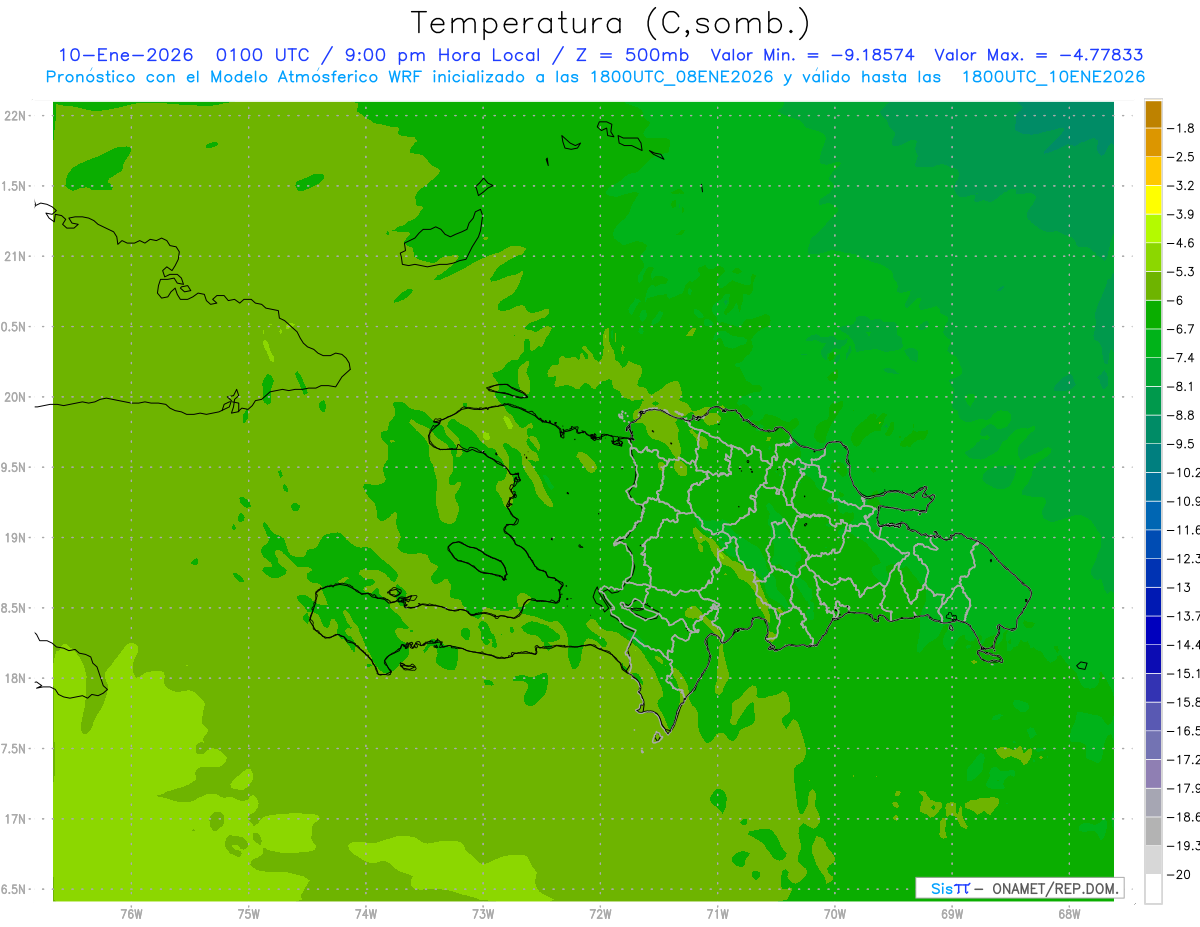
Task: Click the '-20' legend value
Action: pos(1179,874)
